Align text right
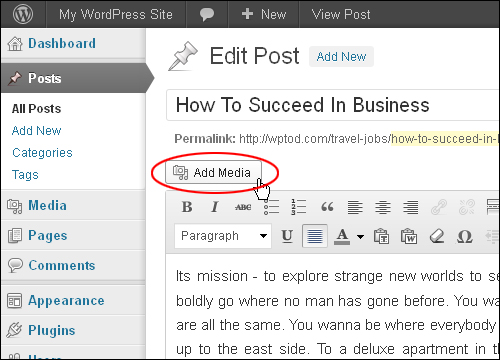Viewport: 500px width, 360px height. coord(411,207)
